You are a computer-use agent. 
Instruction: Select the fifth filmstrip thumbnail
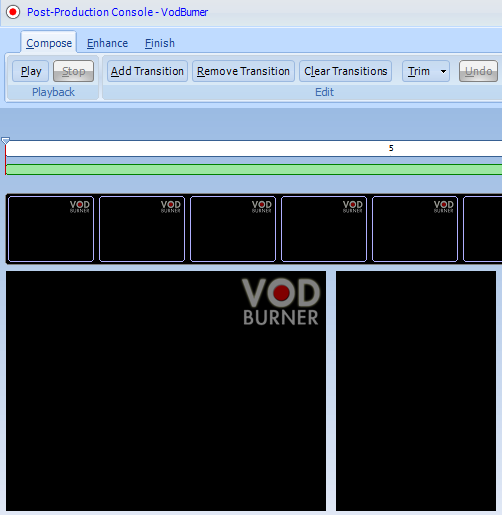pos(415,229)
